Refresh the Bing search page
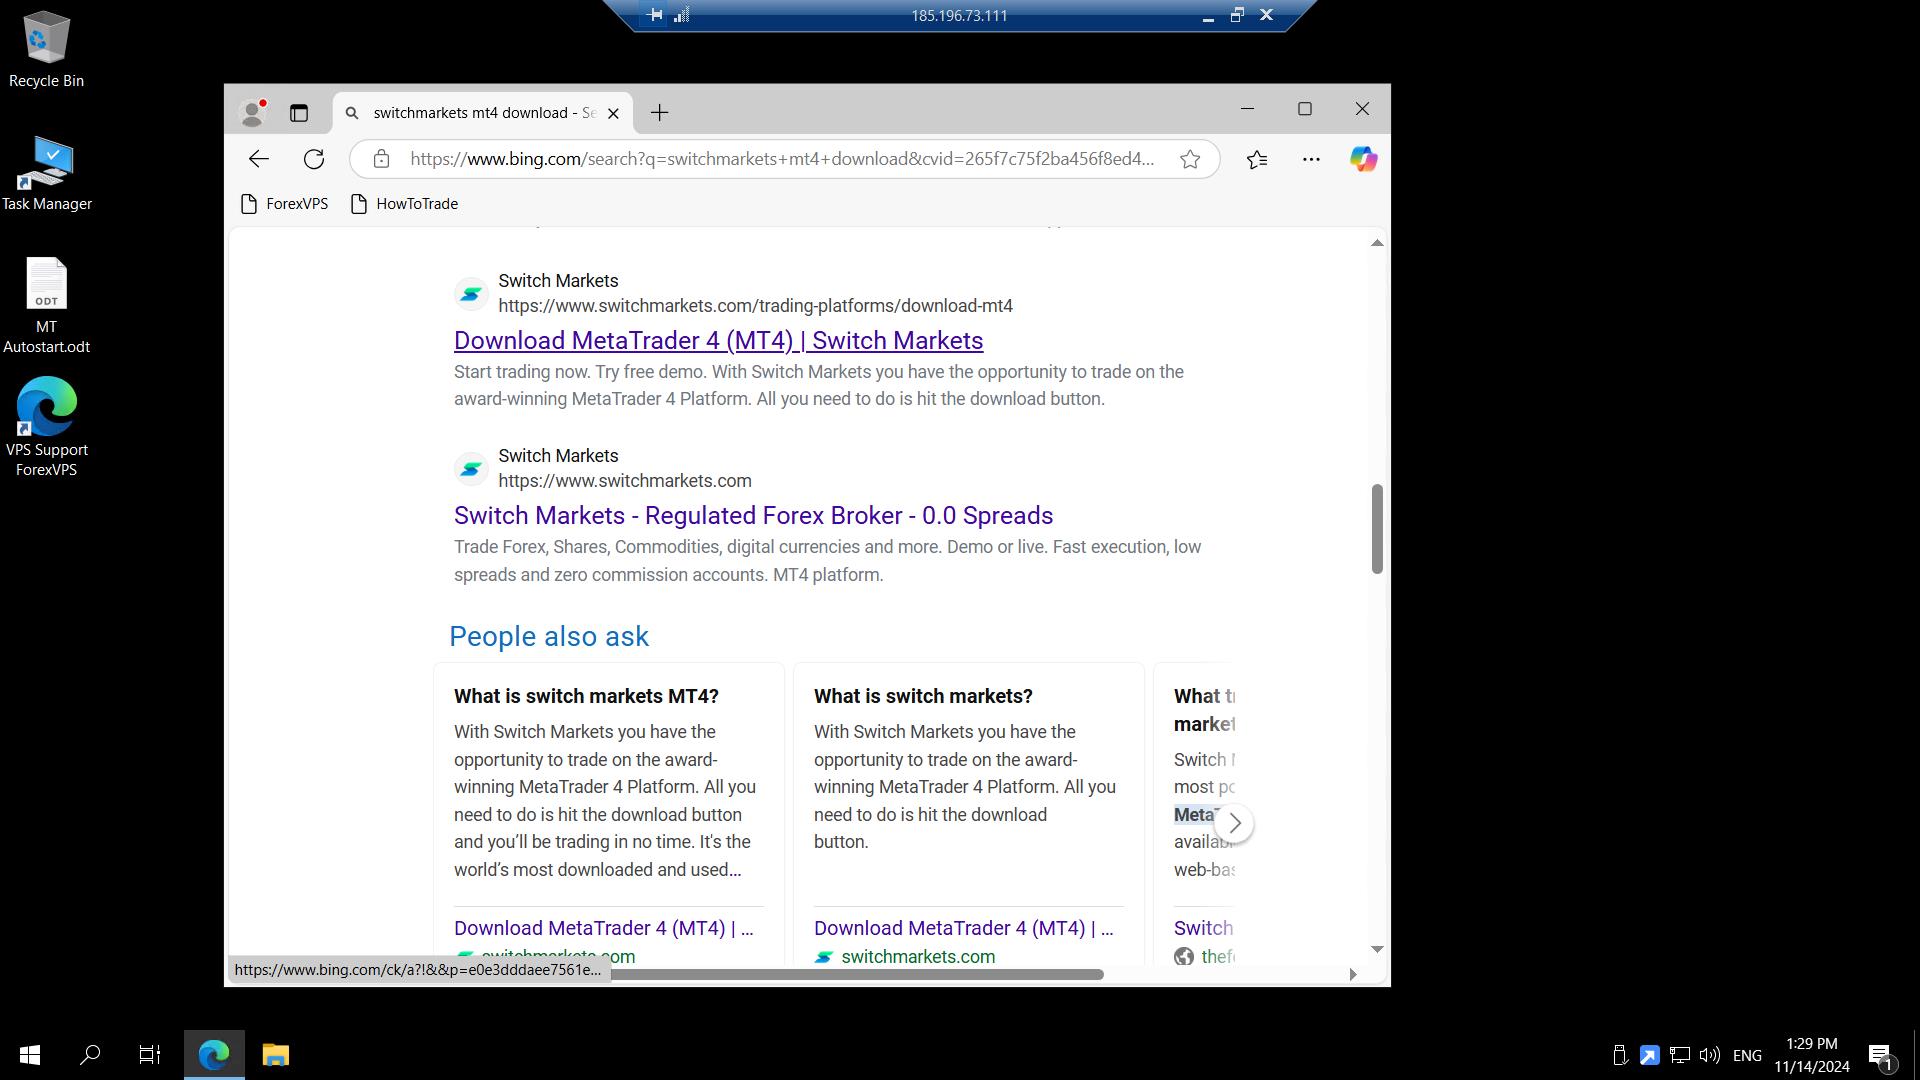The image size is (1920, 1080). (314, 159)
